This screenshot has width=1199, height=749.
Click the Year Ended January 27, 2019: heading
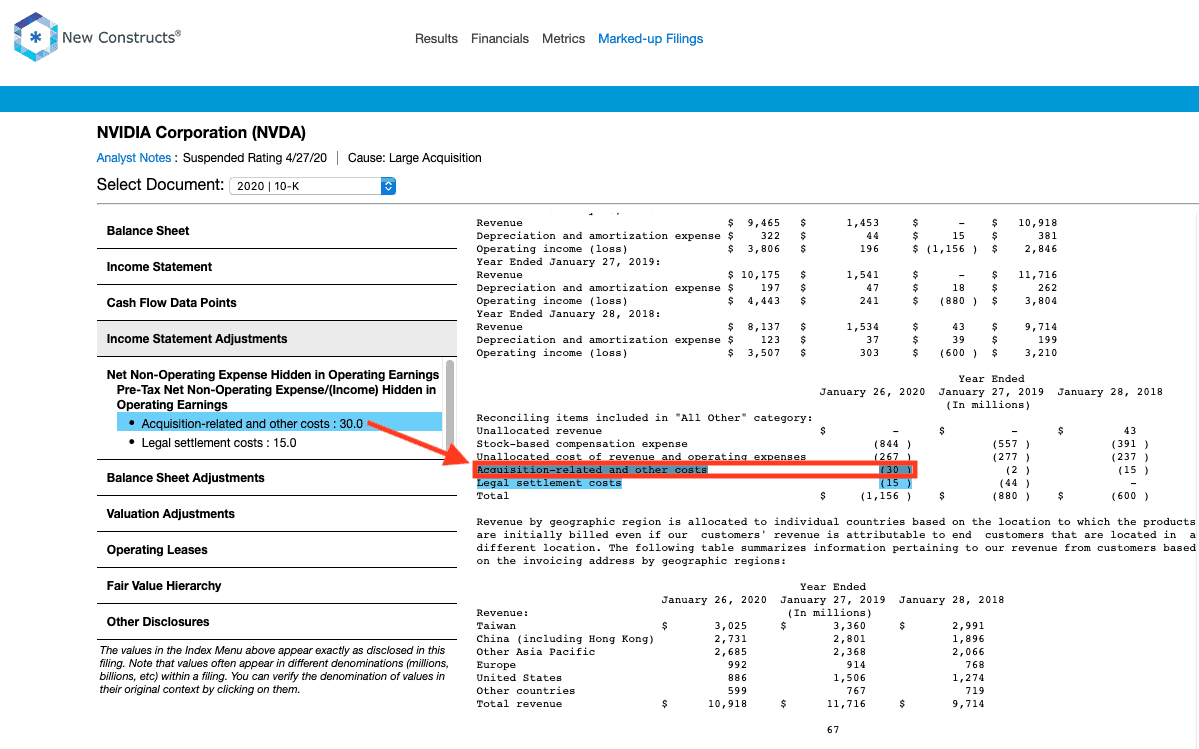[x=568, y=262]
